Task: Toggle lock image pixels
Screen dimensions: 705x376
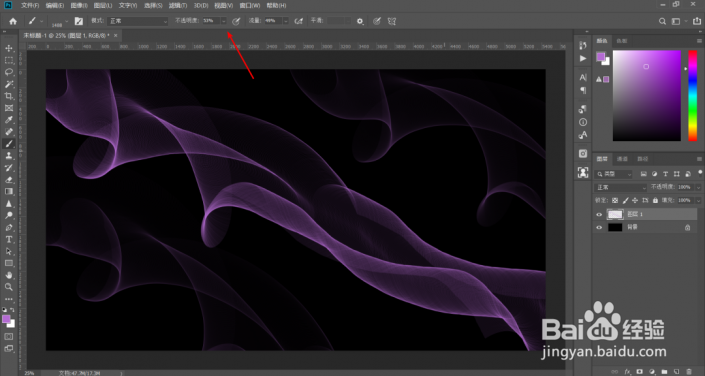Action: [625, 200]
